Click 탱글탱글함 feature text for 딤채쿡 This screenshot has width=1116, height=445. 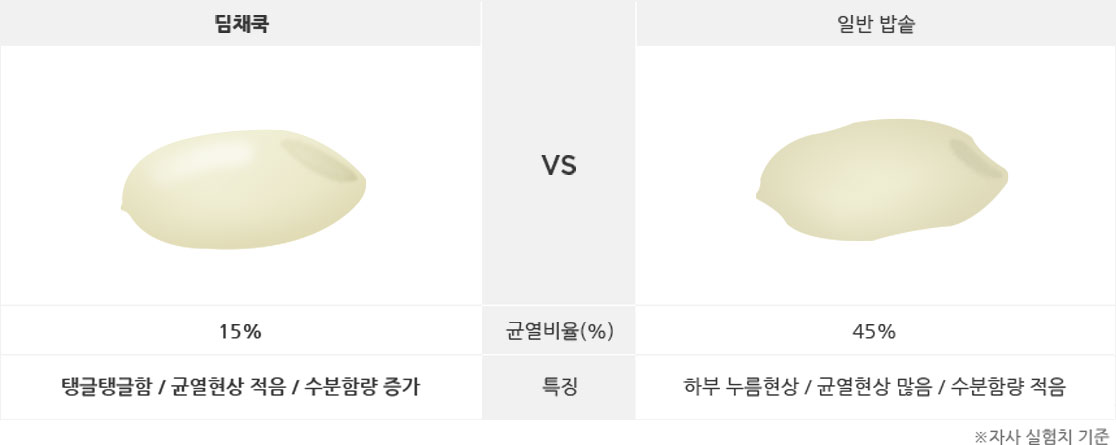pyautogui.click(x=107, y=387)
